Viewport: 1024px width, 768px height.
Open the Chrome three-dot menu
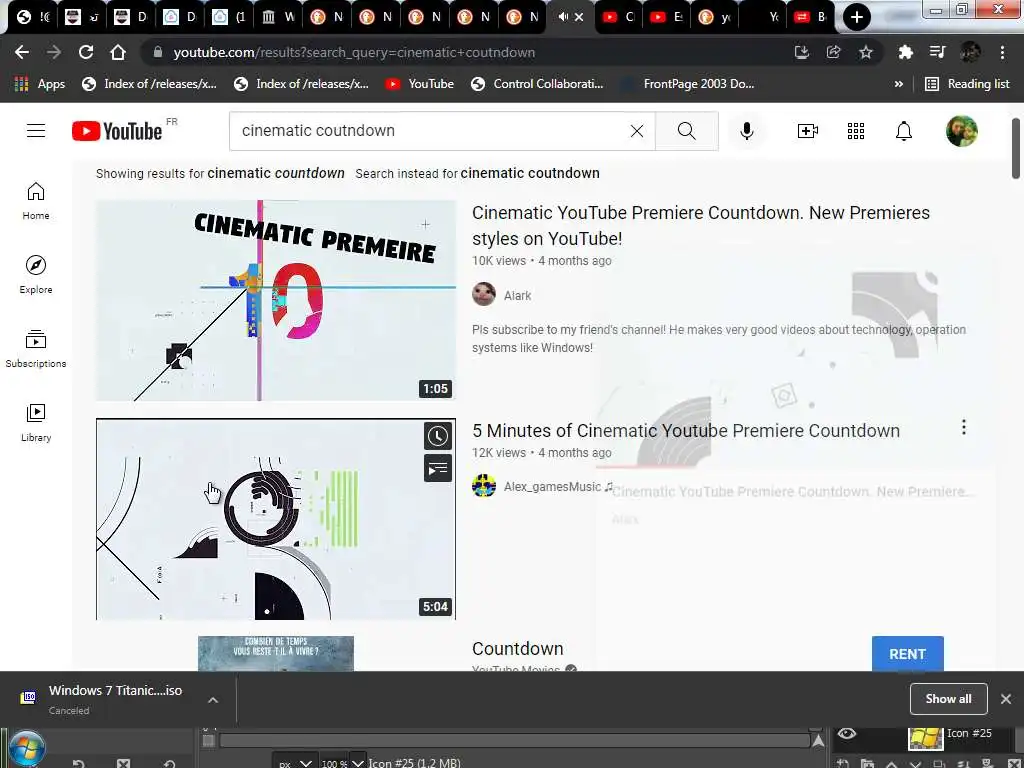(x=1002, y=52)
